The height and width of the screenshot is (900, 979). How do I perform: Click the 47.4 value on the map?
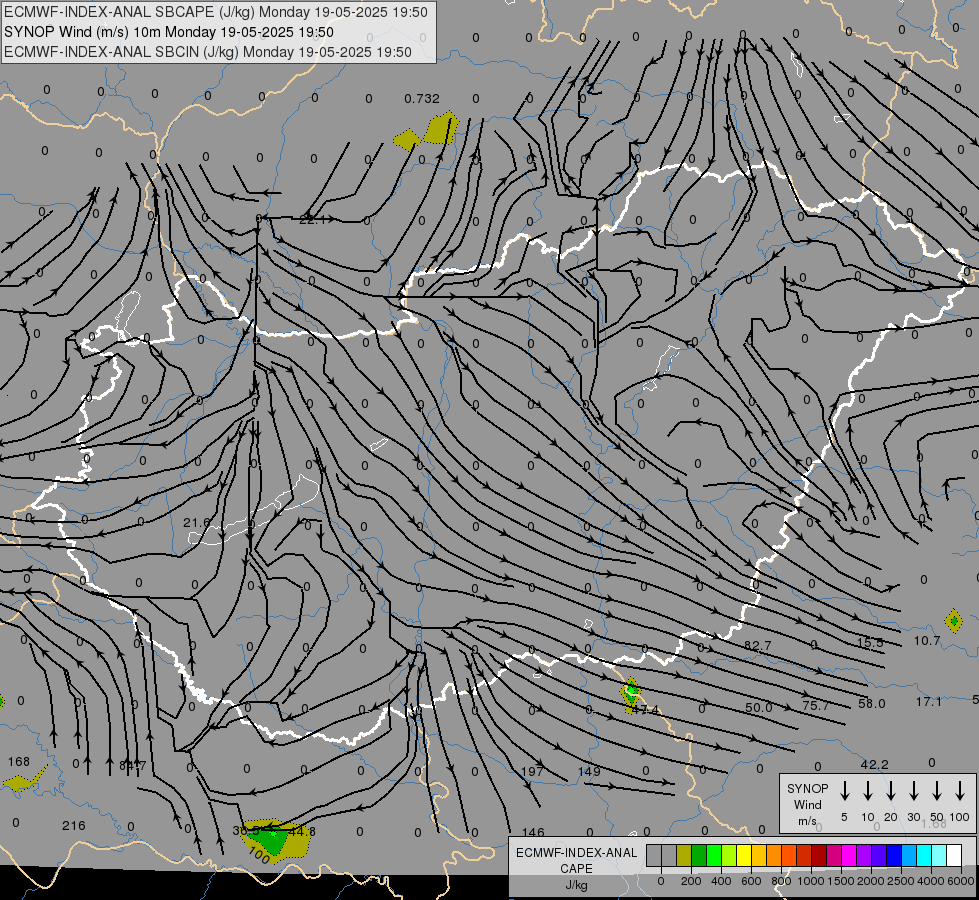pos(645,710)
